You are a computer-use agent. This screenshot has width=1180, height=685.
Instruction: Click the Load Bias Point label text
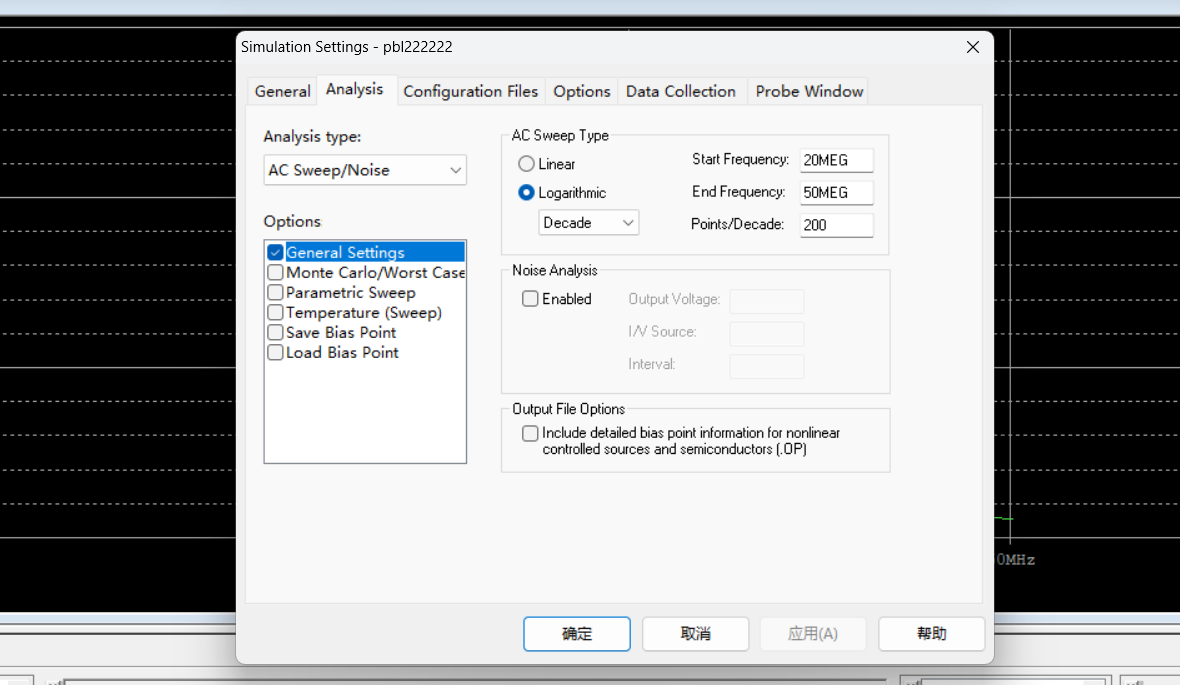342,352
